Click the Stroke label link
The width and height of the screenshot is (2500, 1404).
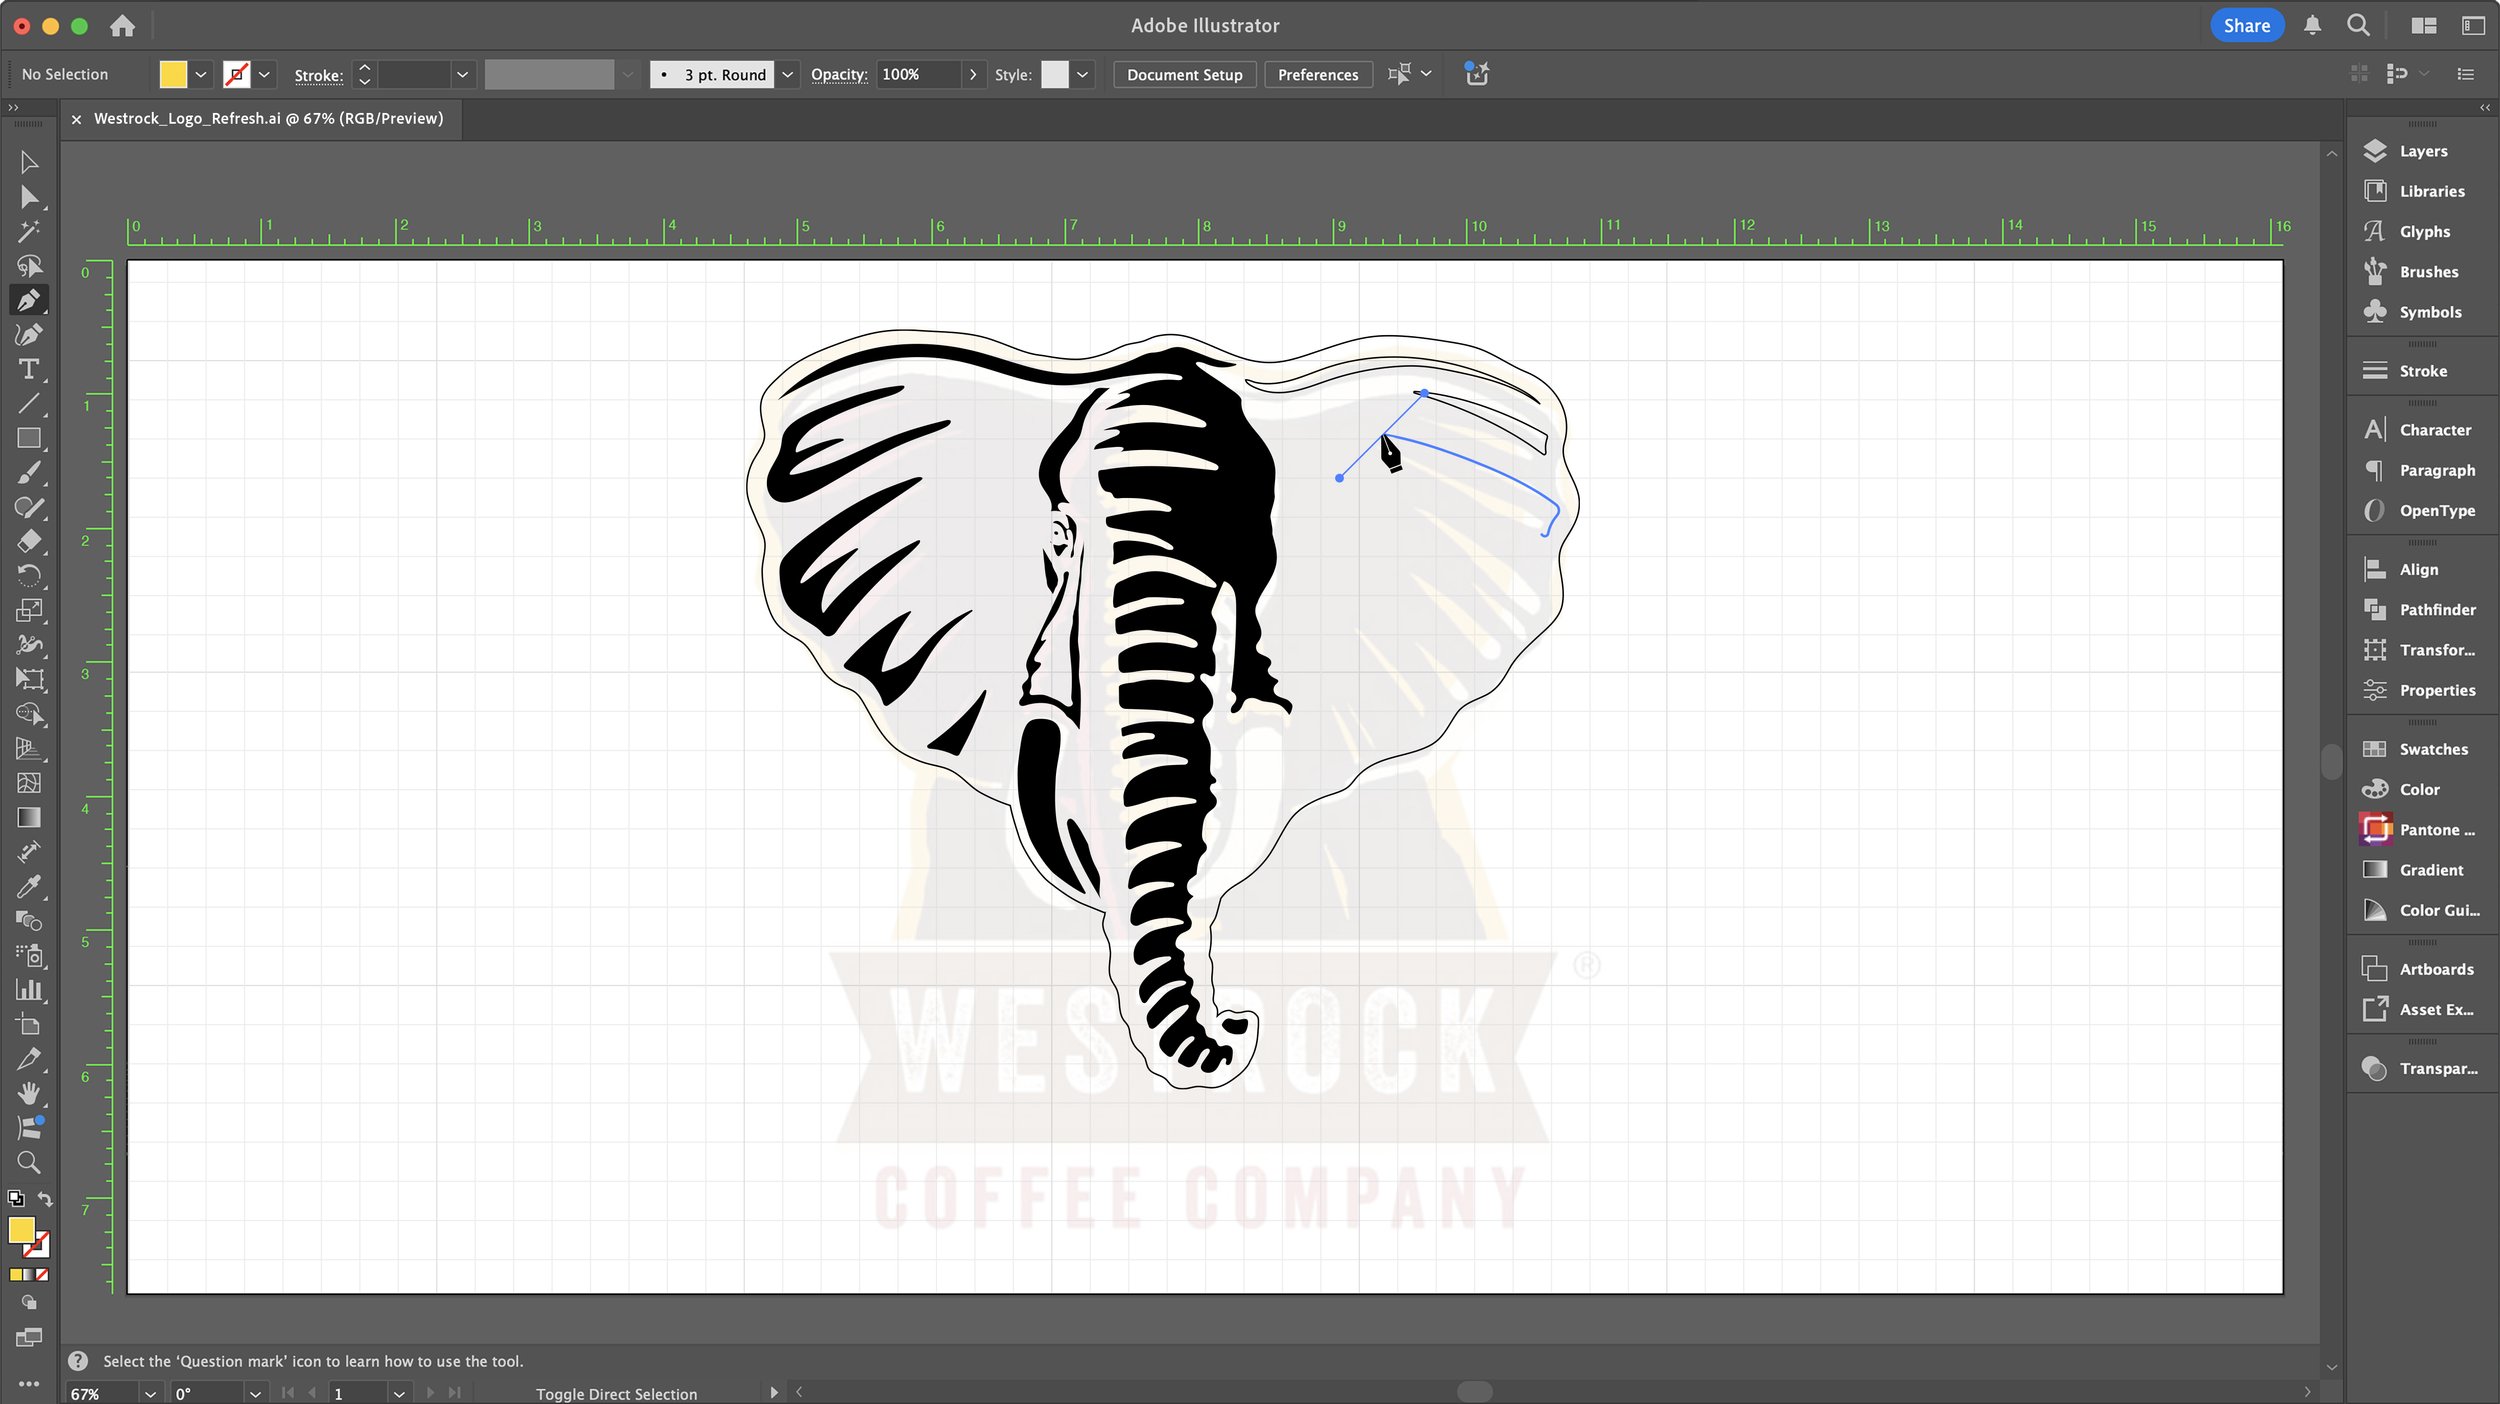coord(318,75)
